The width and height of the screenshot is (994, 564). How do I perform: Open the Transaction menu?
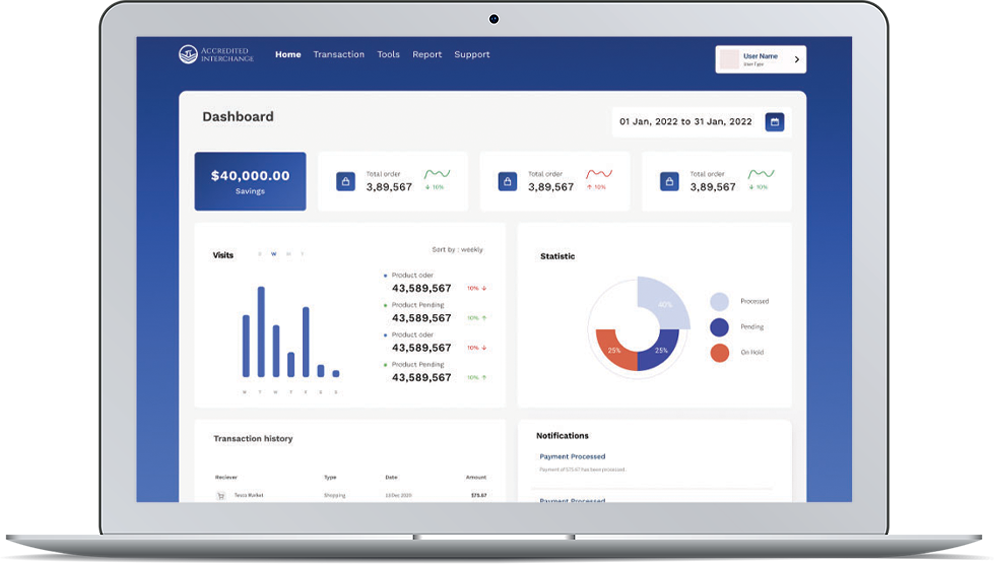(339, 54)
